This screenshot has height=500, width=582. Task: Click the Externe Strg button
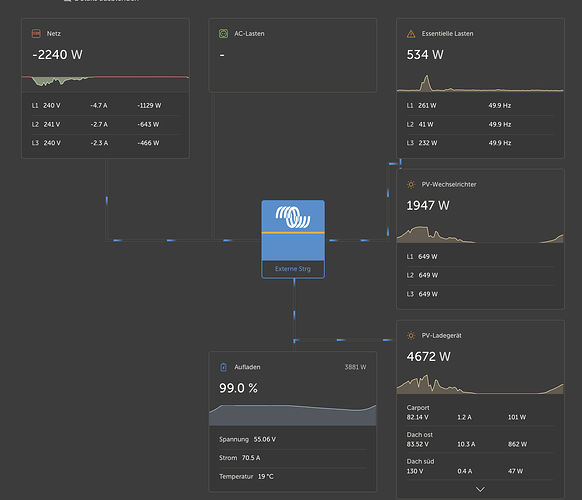click(293, 269)
